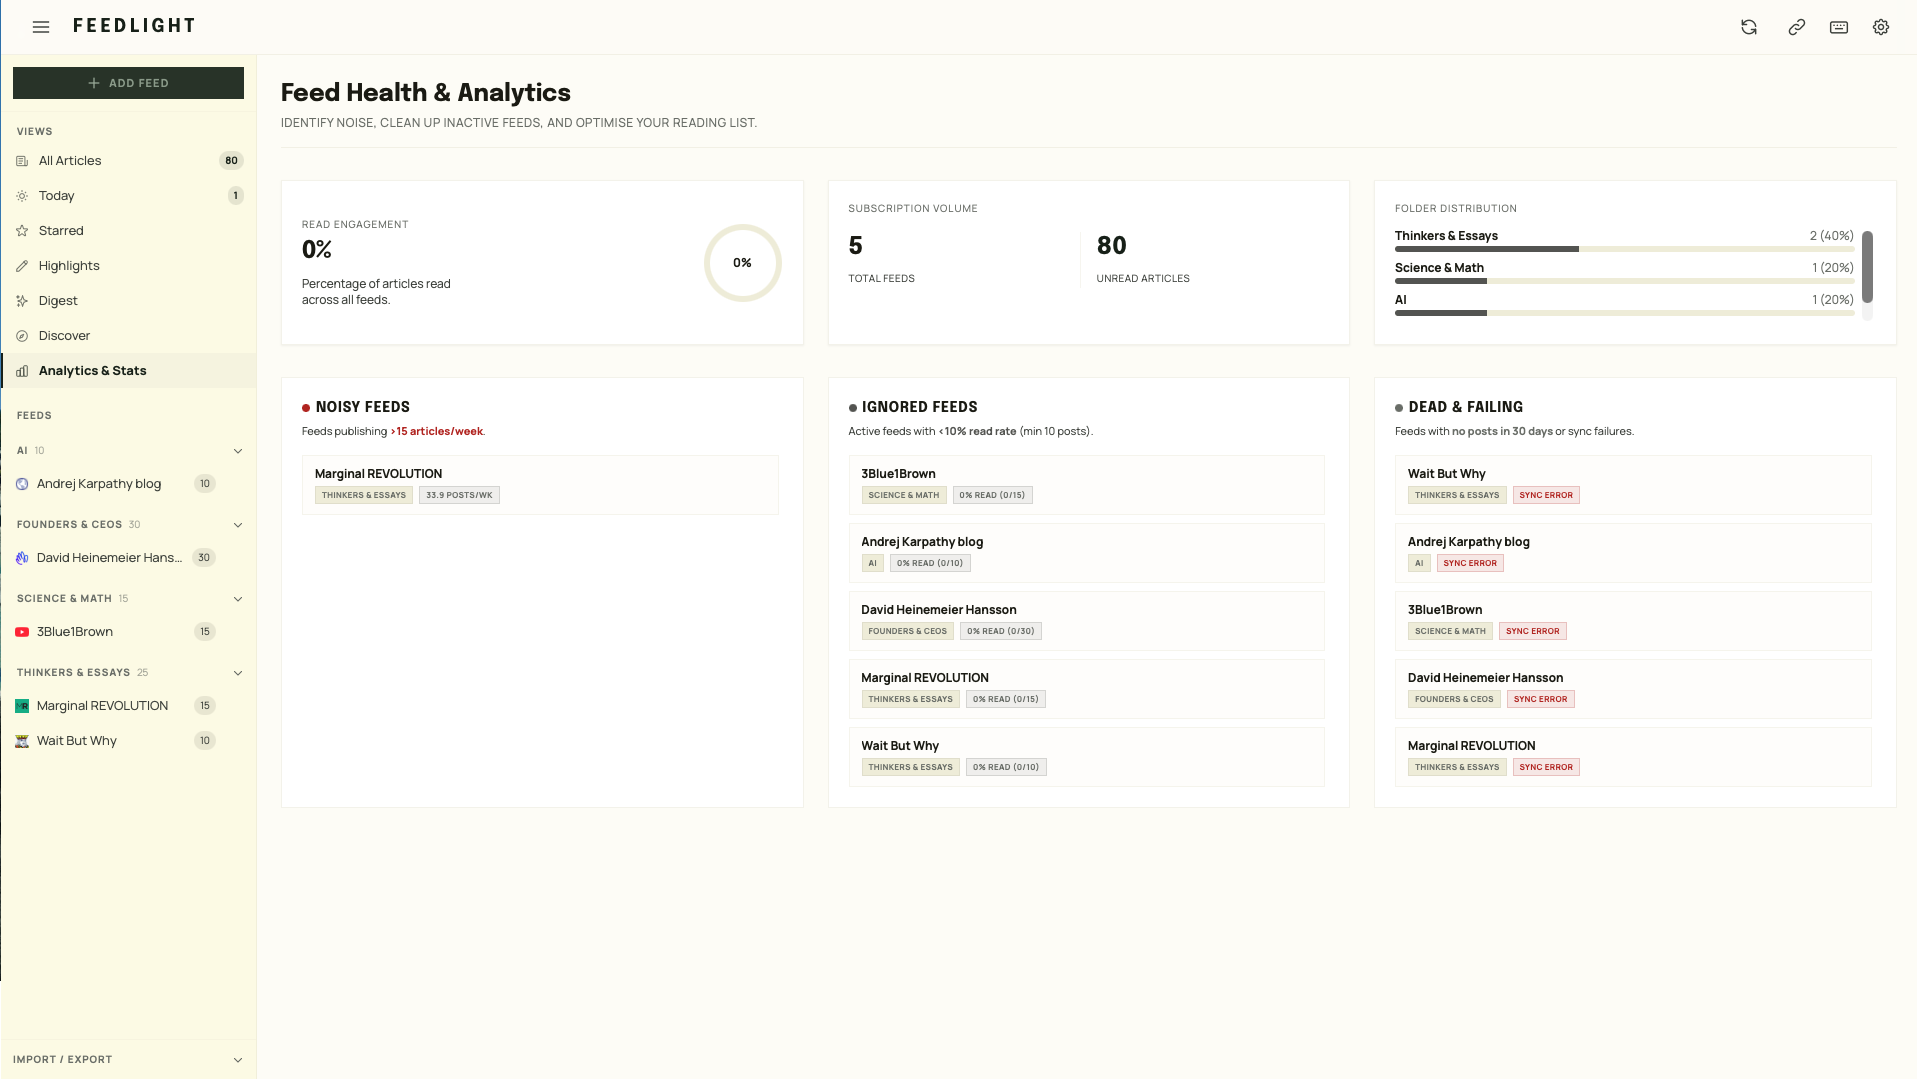Screen dimensions: 1917x1079
Task: Expand the Import / Export section
Action: pyautogui.click(x=128, y=1059)
